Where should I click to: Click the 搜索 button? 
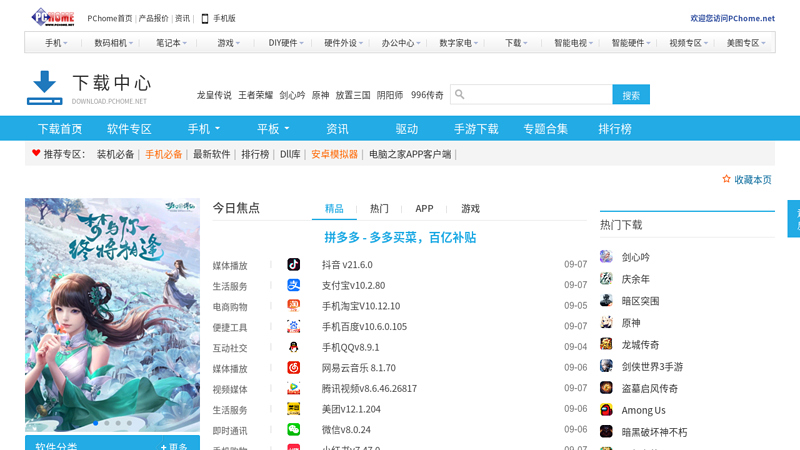coord(631,95)
